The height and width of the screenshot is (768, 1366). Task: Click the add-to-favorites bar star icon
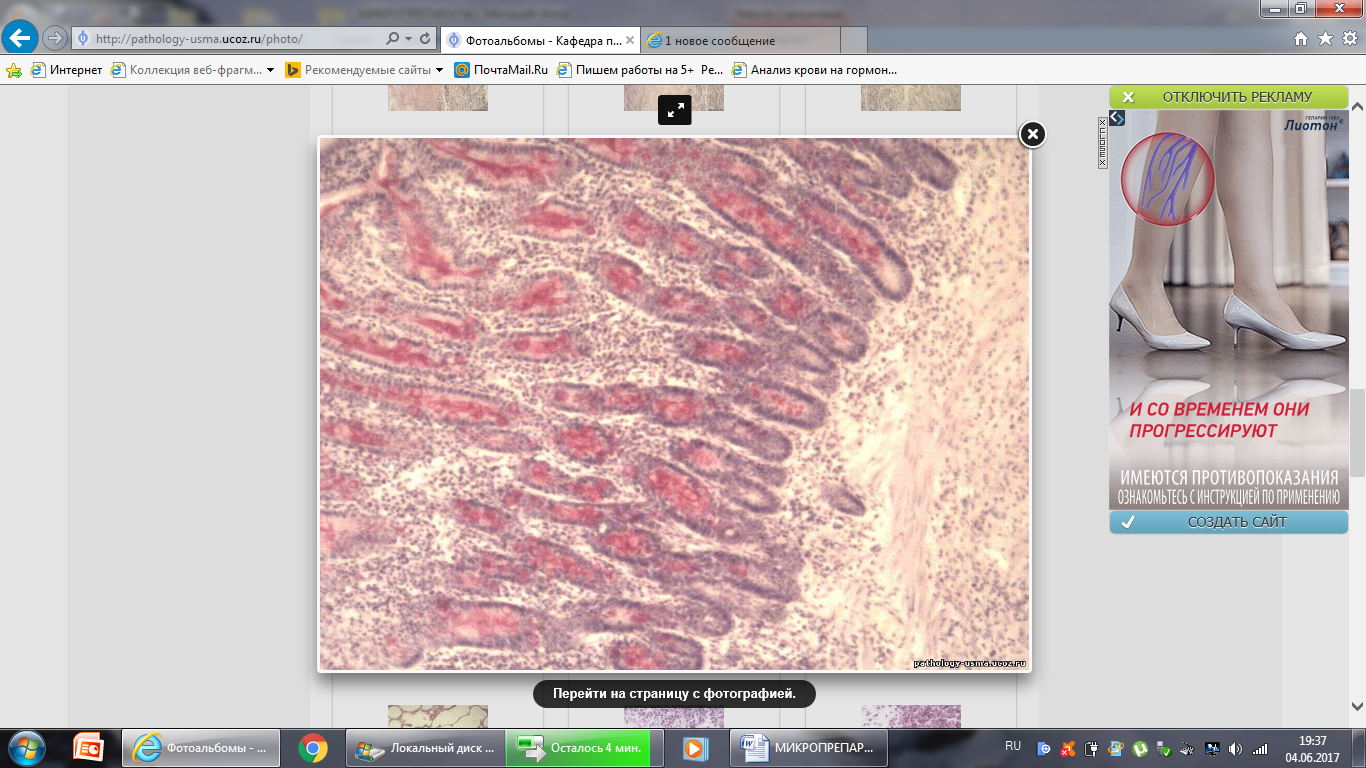click(x=14, y=70)
